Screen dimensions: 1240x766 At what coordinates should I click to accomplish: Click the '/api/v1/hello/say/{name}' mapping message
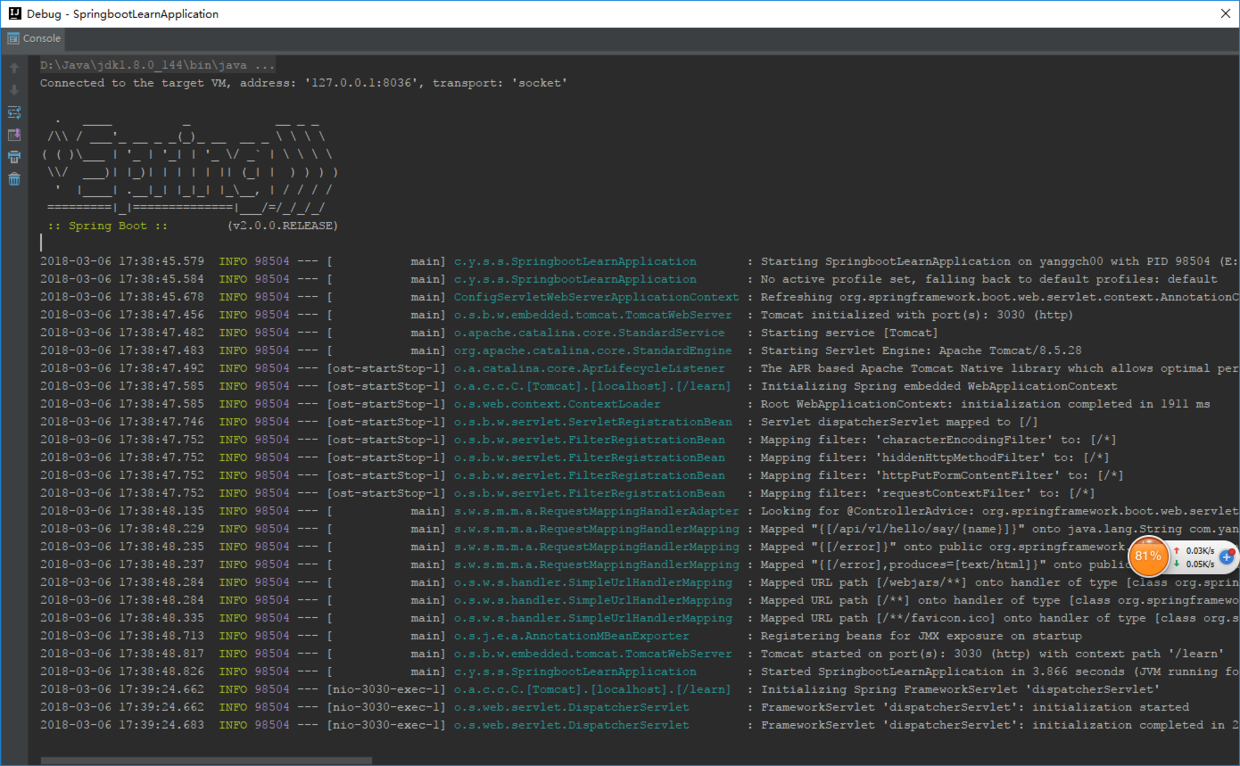click(1000, 529)
